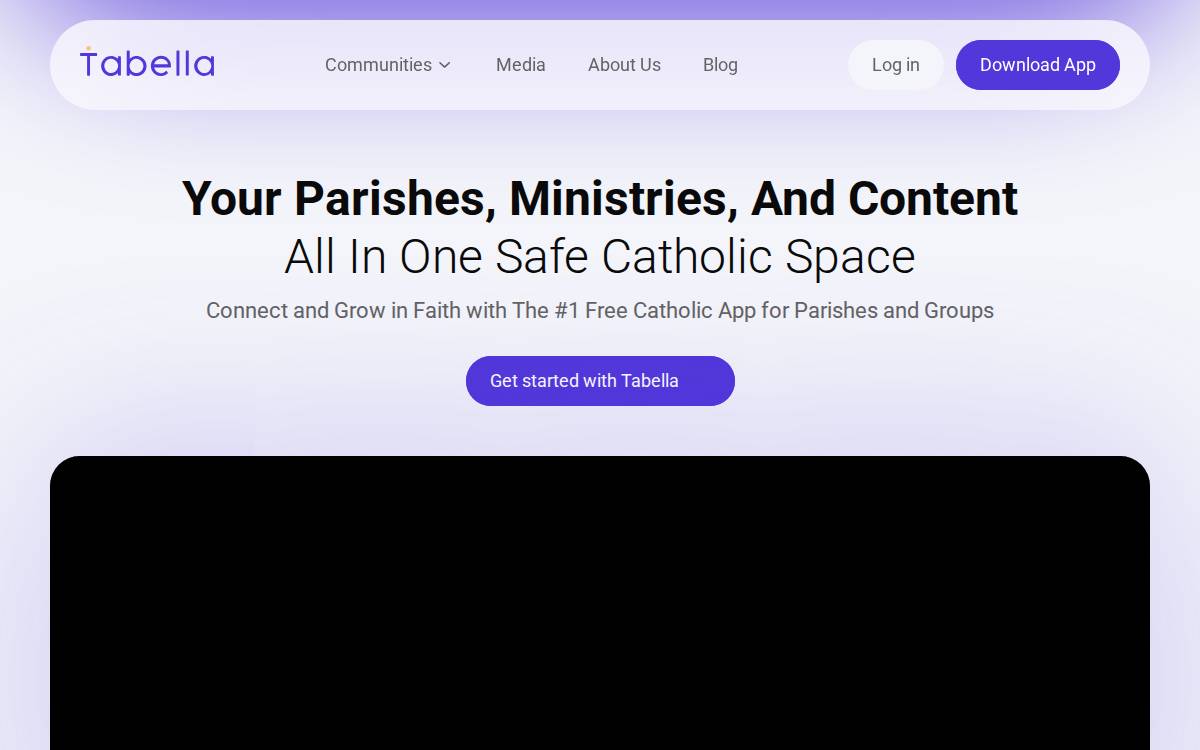The height and width of the screenshot is (750, 1200).
Task: Click the black video preview area
Action: point(600,603)
